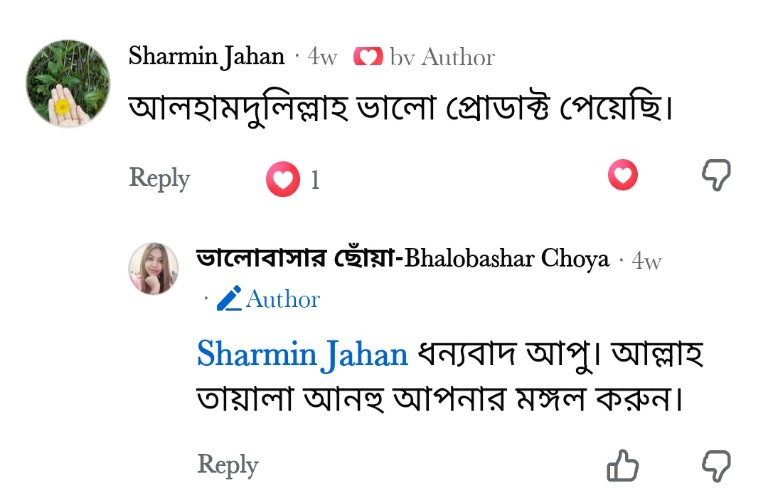
Task: Toggle the red love reaction on Sharmin's comment
Action: tap(623, 175)
